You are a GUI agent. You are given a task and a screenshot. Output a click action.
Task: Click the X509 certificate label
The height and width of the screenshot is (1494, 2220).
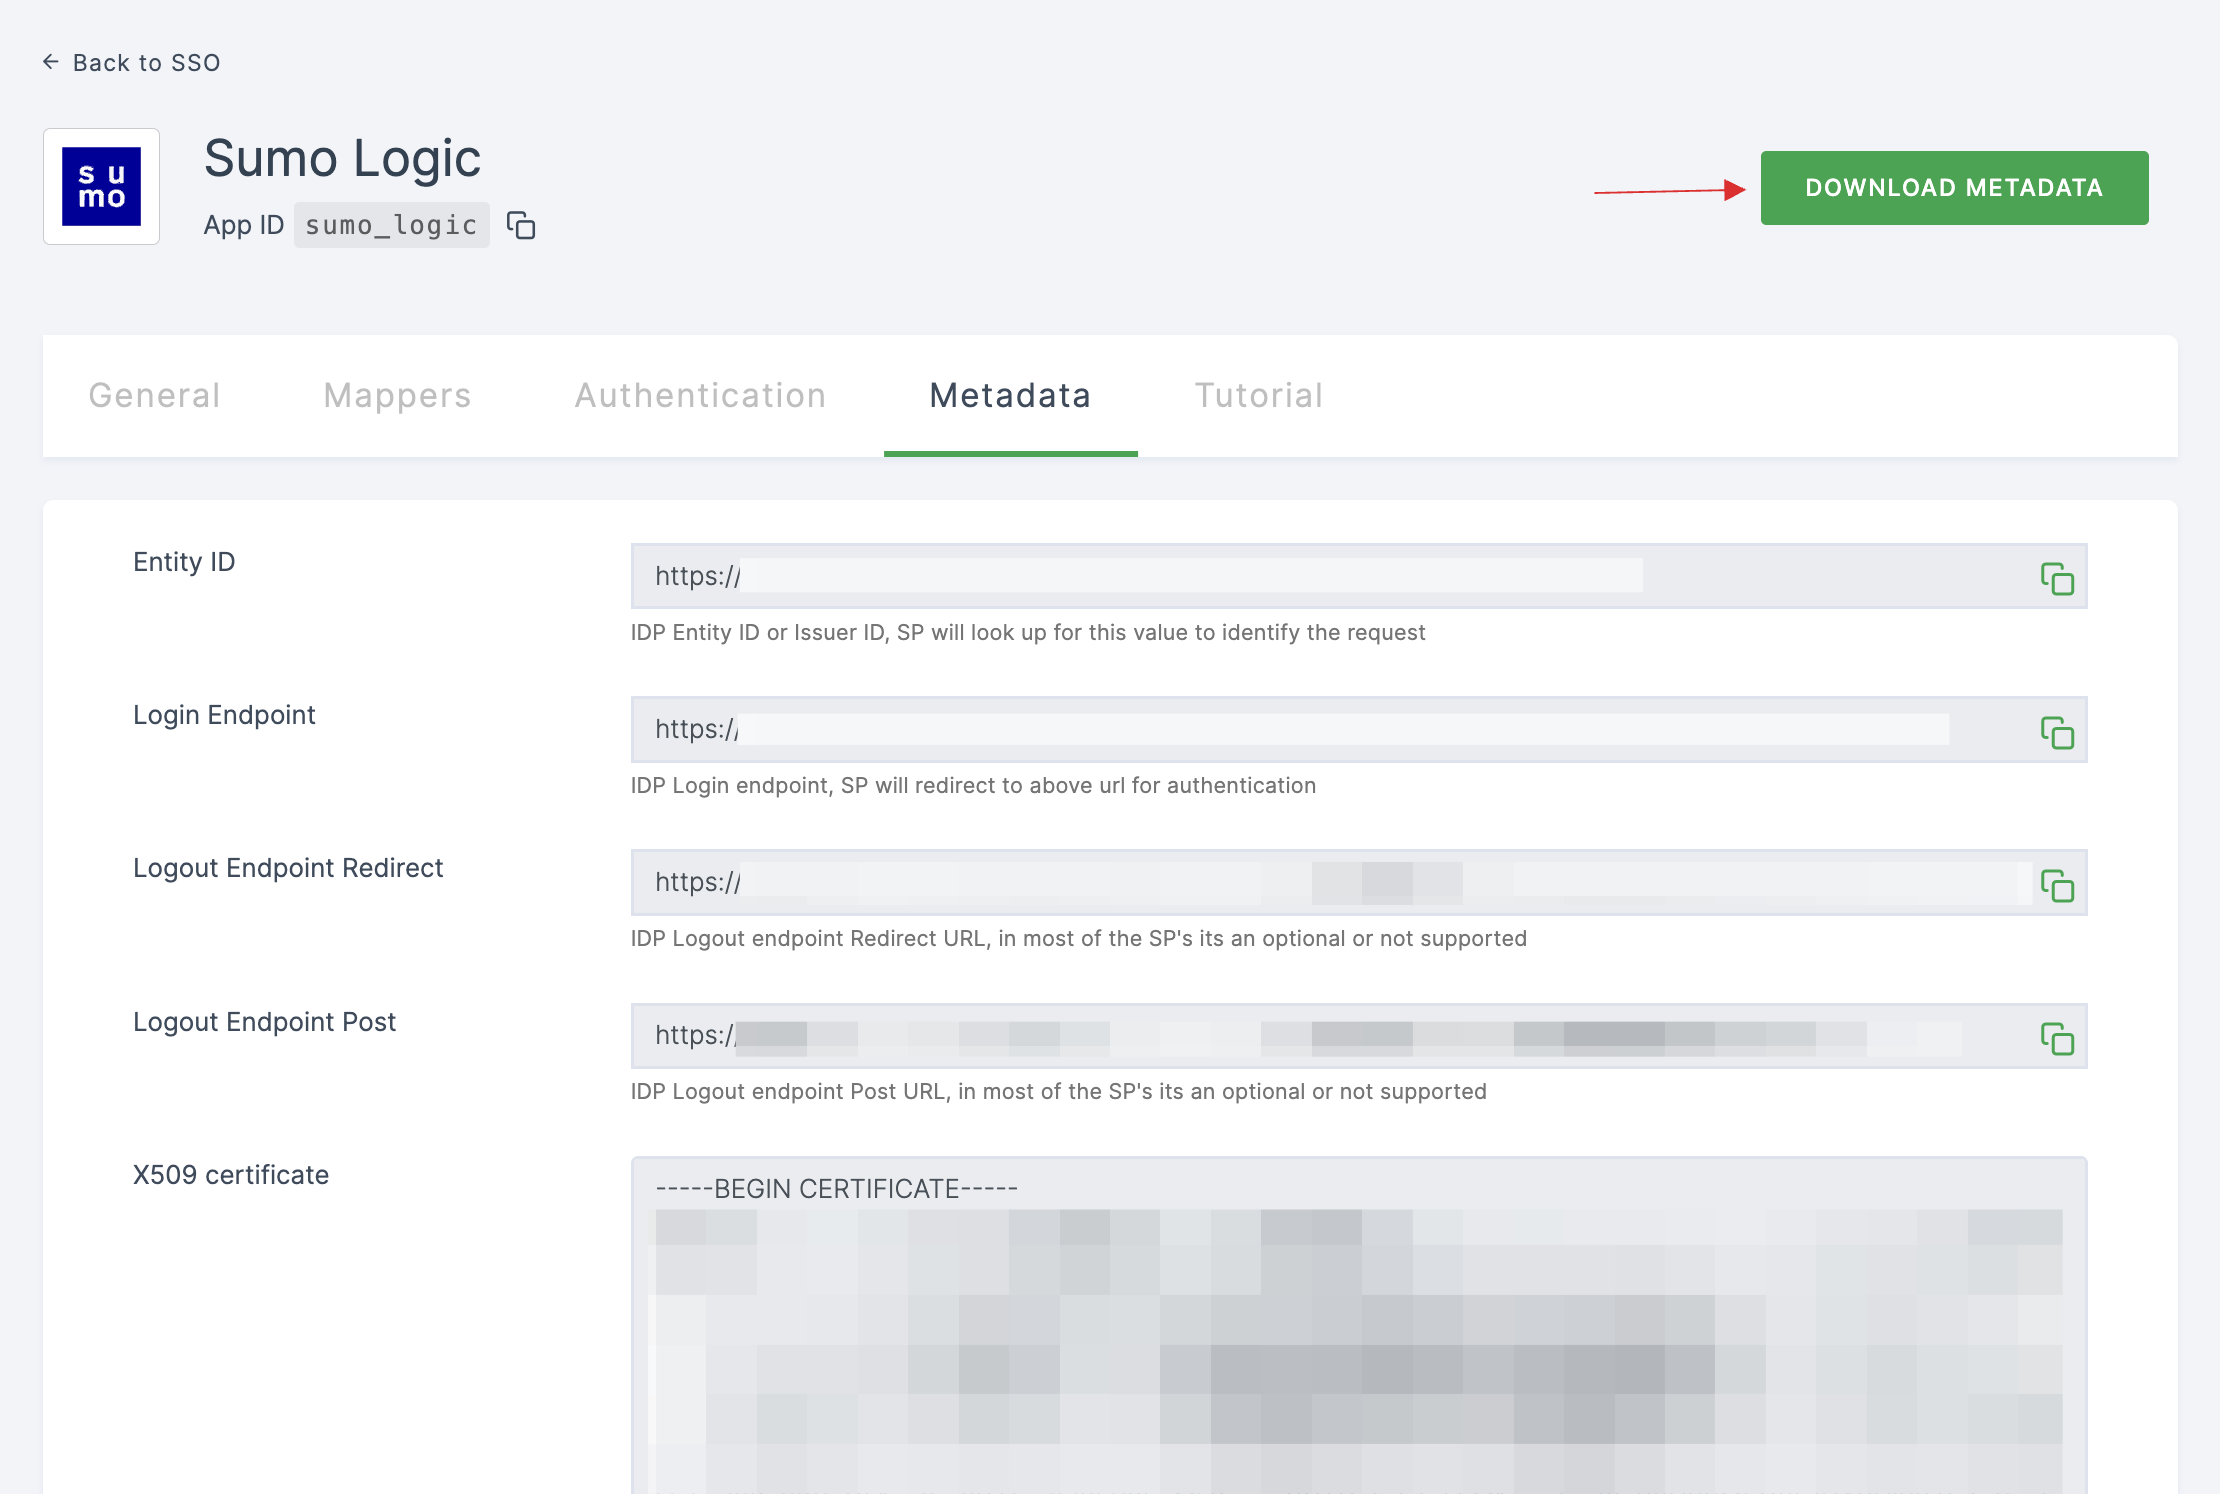tap(231, 1175)
